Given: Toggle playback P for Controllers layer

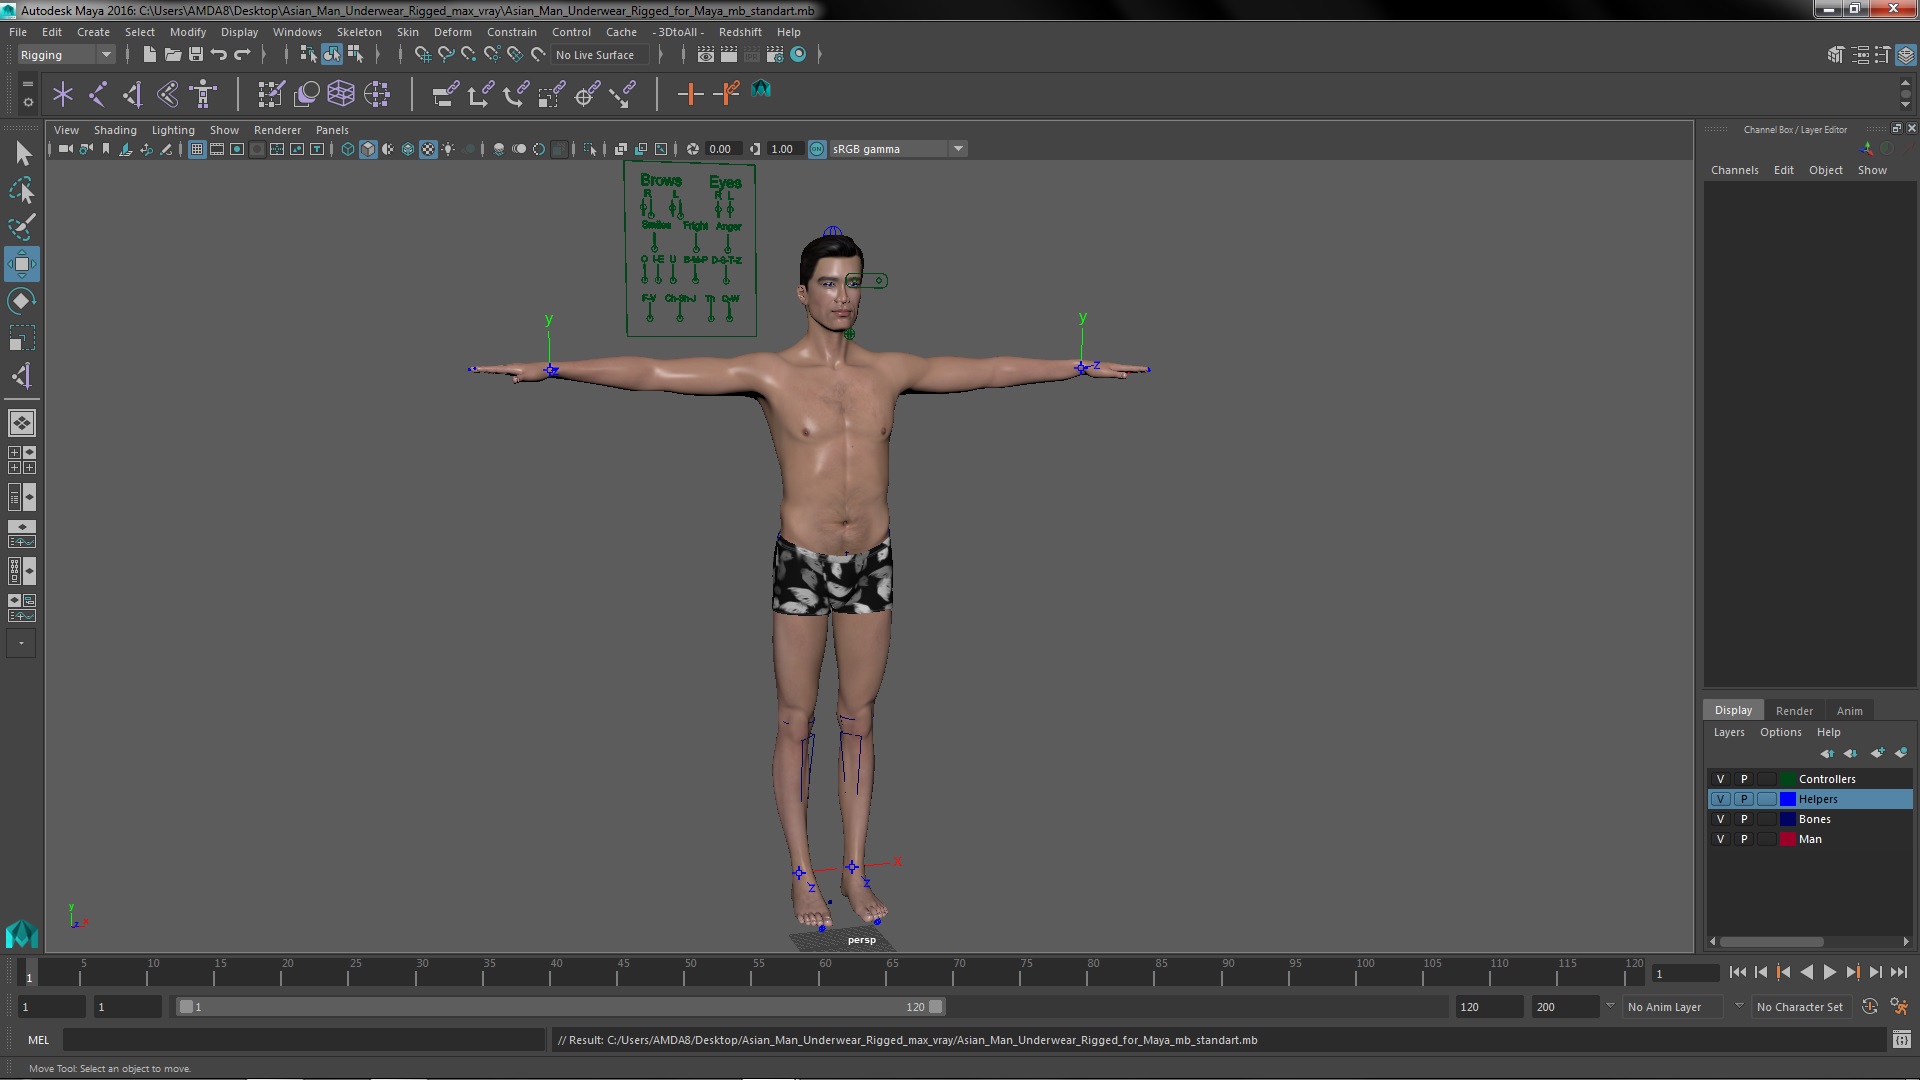Looking at the screenshot, I should pos(1744,779).
